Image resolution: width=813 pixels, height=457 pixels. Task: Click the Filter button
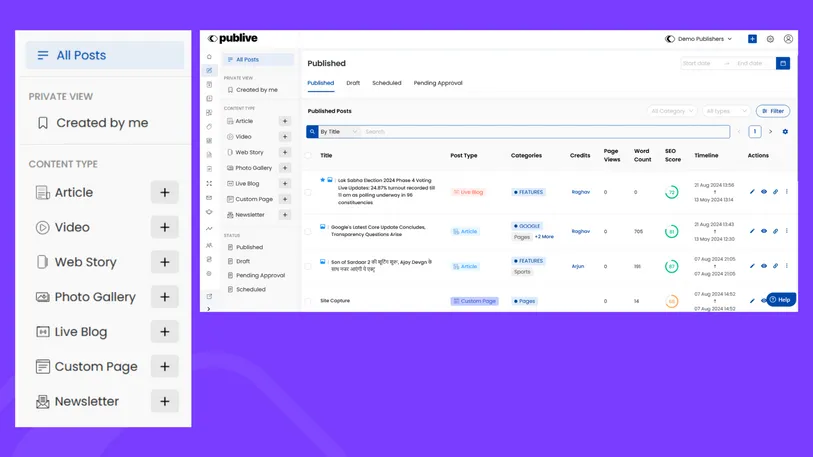pos(772,111)
